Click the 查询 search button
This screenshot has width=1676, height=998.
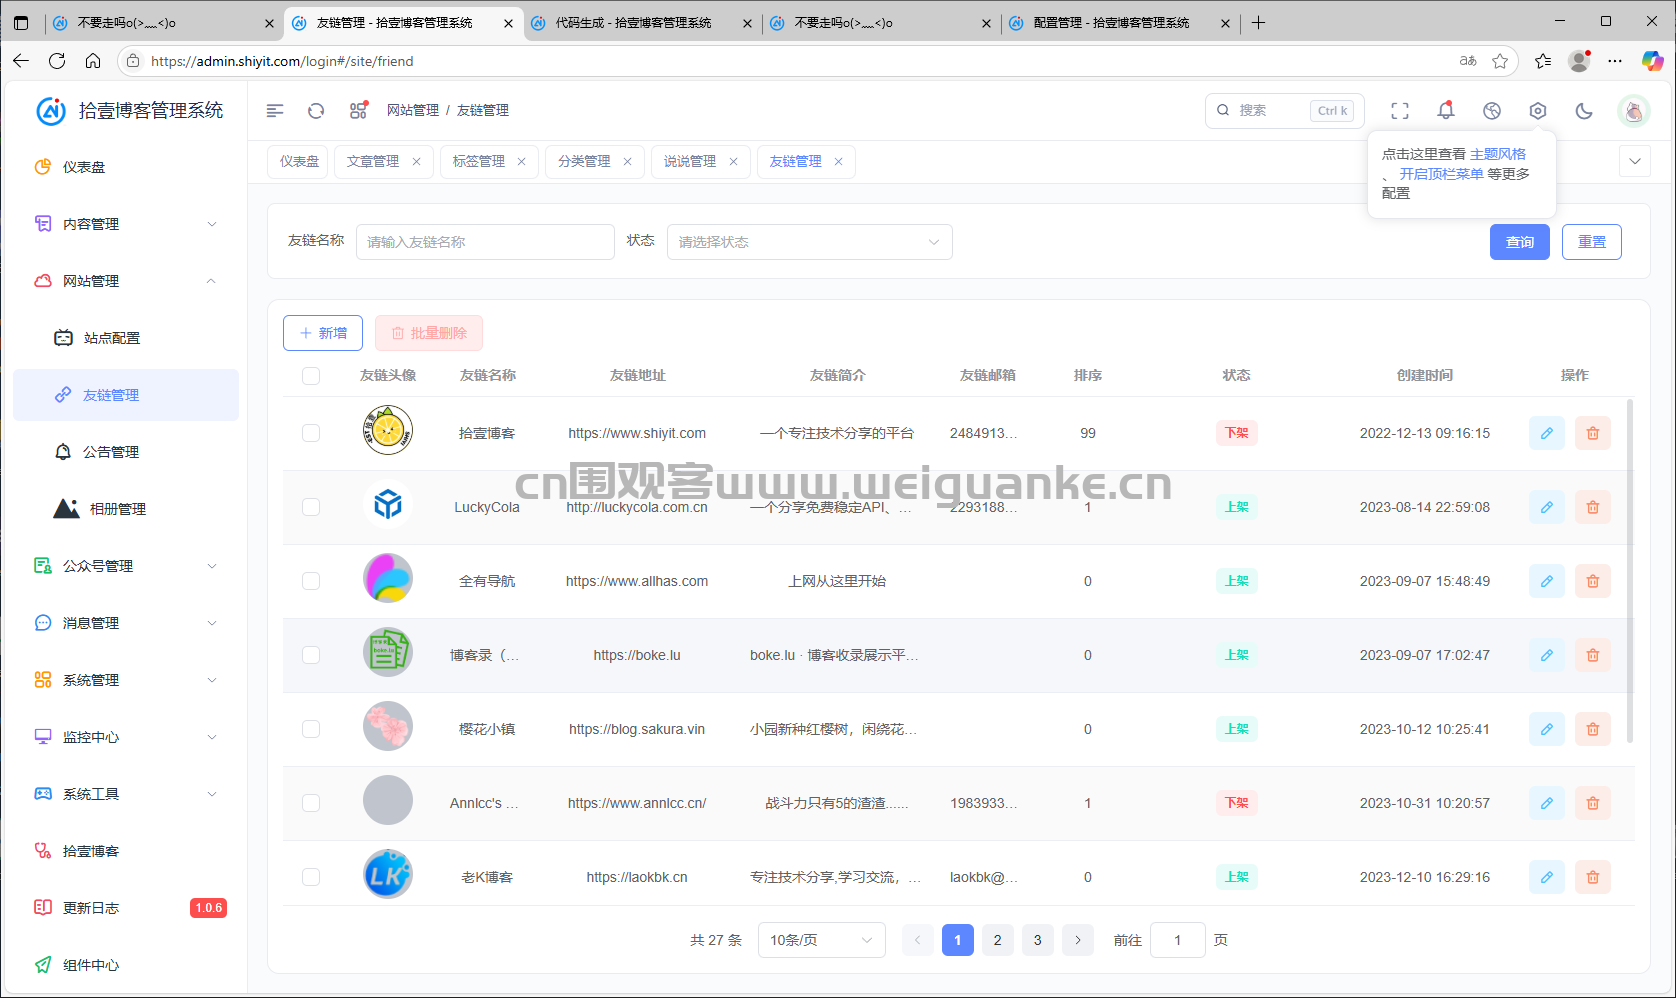click(1520, 242)
